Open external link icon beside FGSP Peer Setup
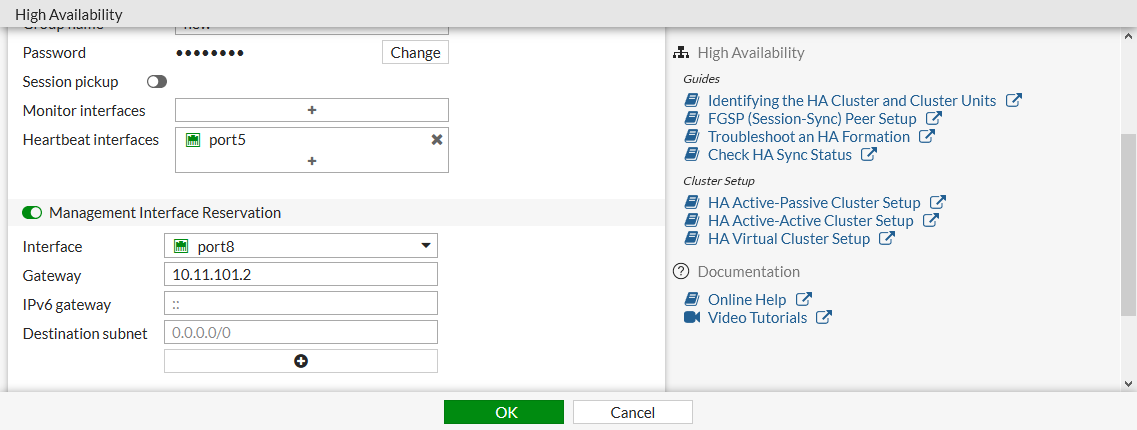Viewport: 1137px width, 430px height. click(x=934, y=119)
